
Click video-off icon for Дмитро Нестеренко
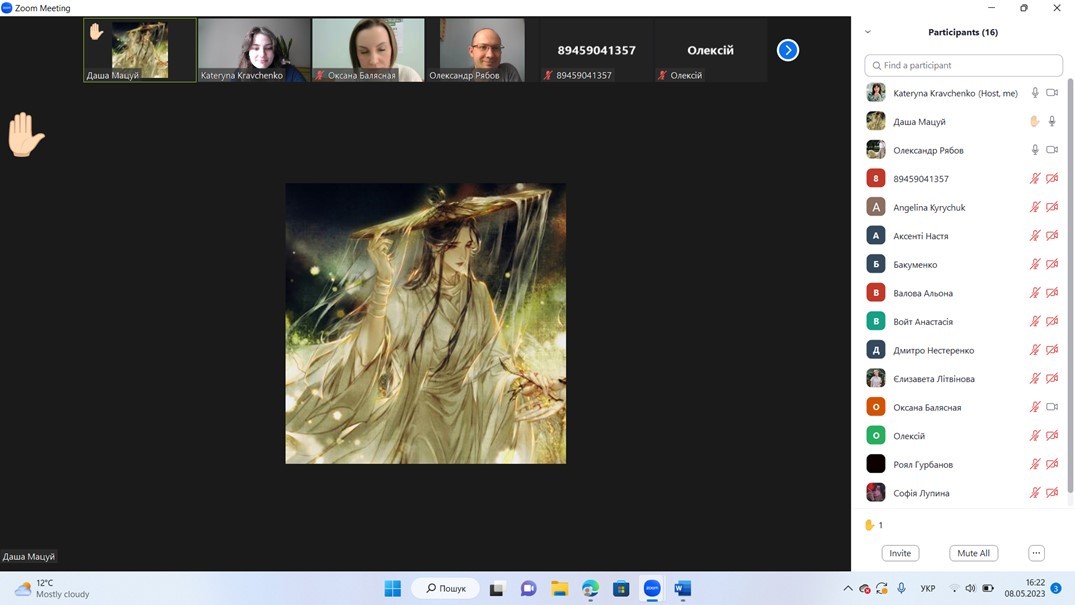[x=1052, y=350]
